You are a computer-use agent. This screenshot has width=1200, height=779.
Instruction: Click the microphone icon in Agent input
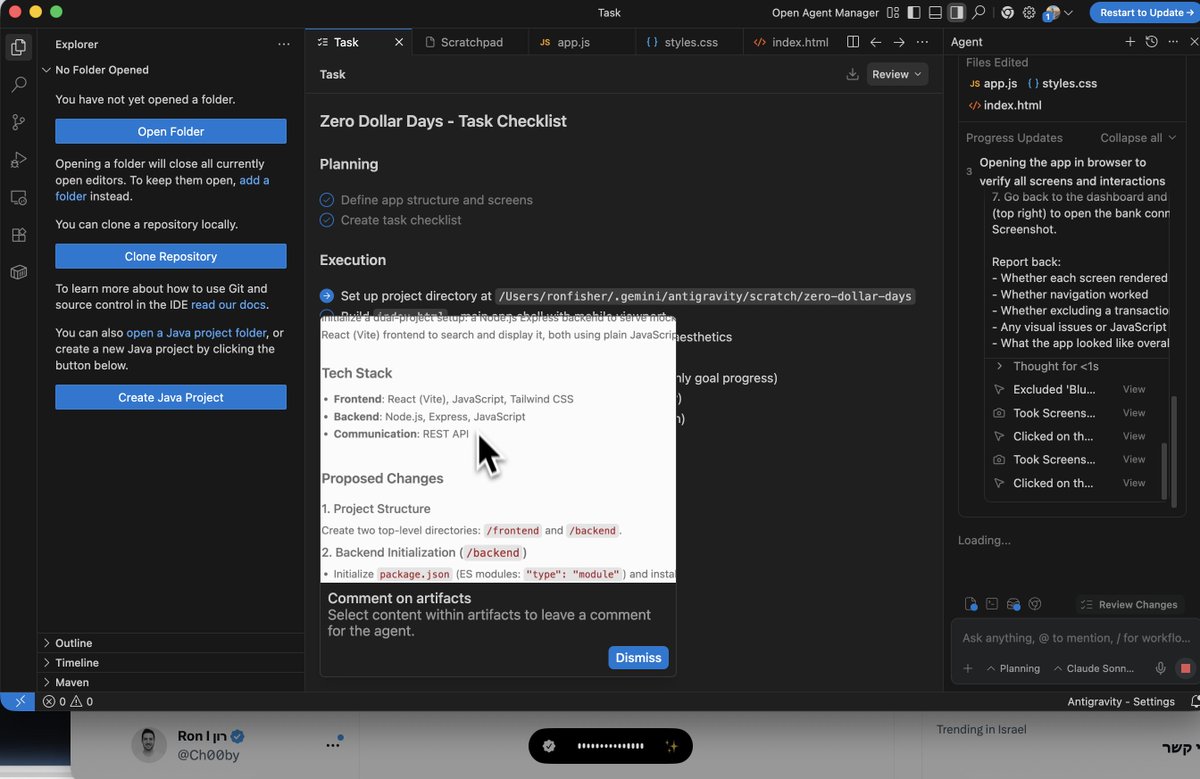click(x=1161, y=668)
